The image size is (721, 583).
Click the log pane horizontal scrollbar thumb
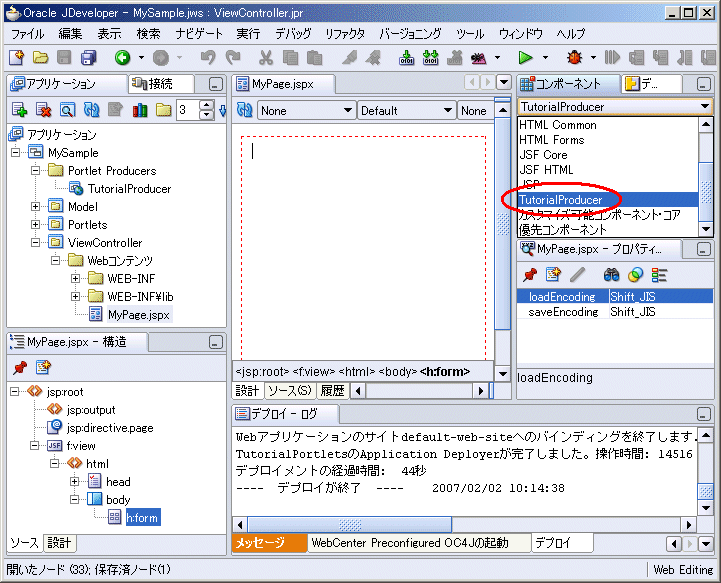pyautogui.click(x=350, y=525)
